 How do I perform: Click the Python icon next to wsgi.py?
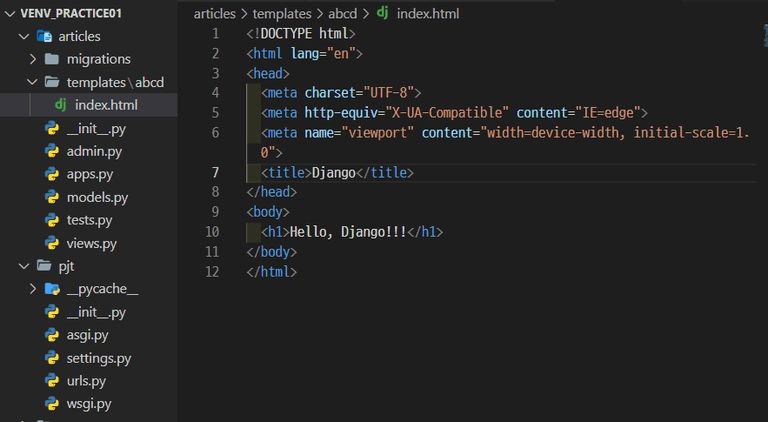pos(52,404)
